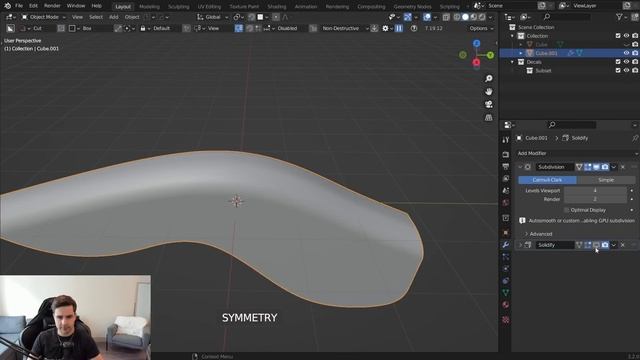Switch to the Shading workspace tab
640x360 pixels.
(x=277, y=7)
